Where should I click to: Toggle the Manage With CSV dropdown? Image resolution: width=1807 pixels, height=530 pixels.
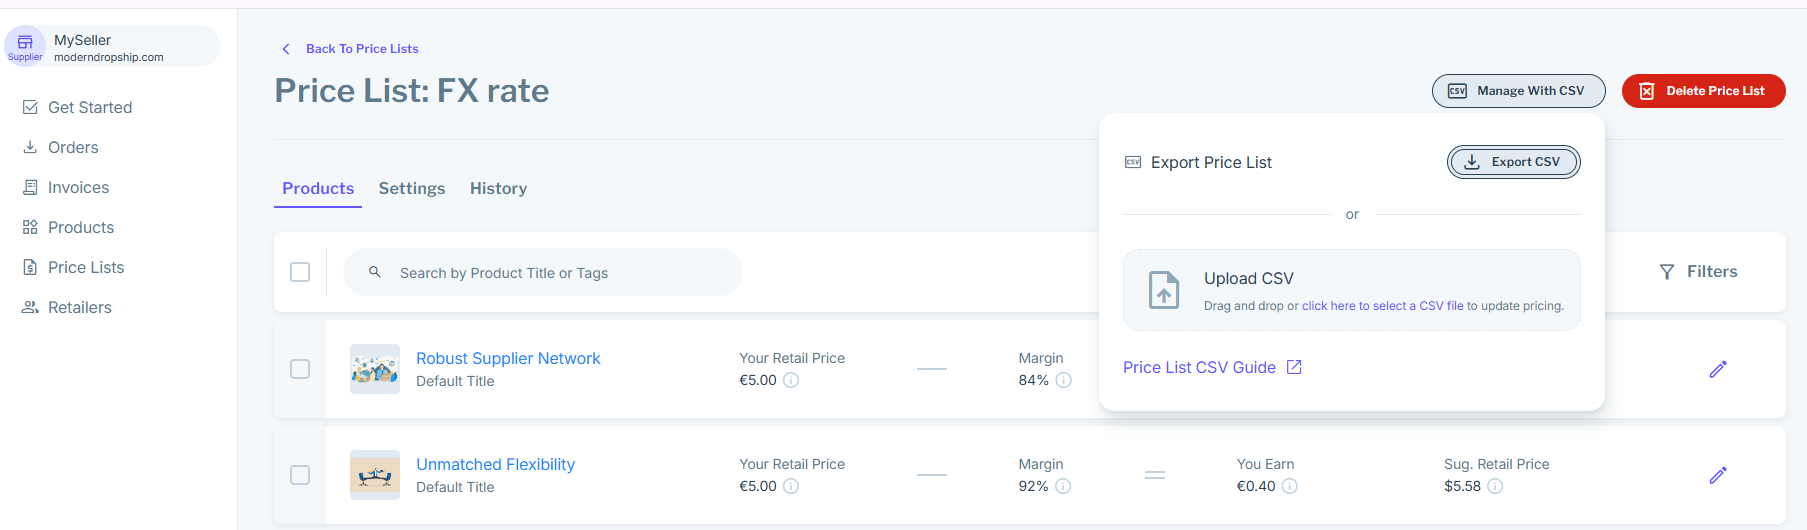[1518, 91]
